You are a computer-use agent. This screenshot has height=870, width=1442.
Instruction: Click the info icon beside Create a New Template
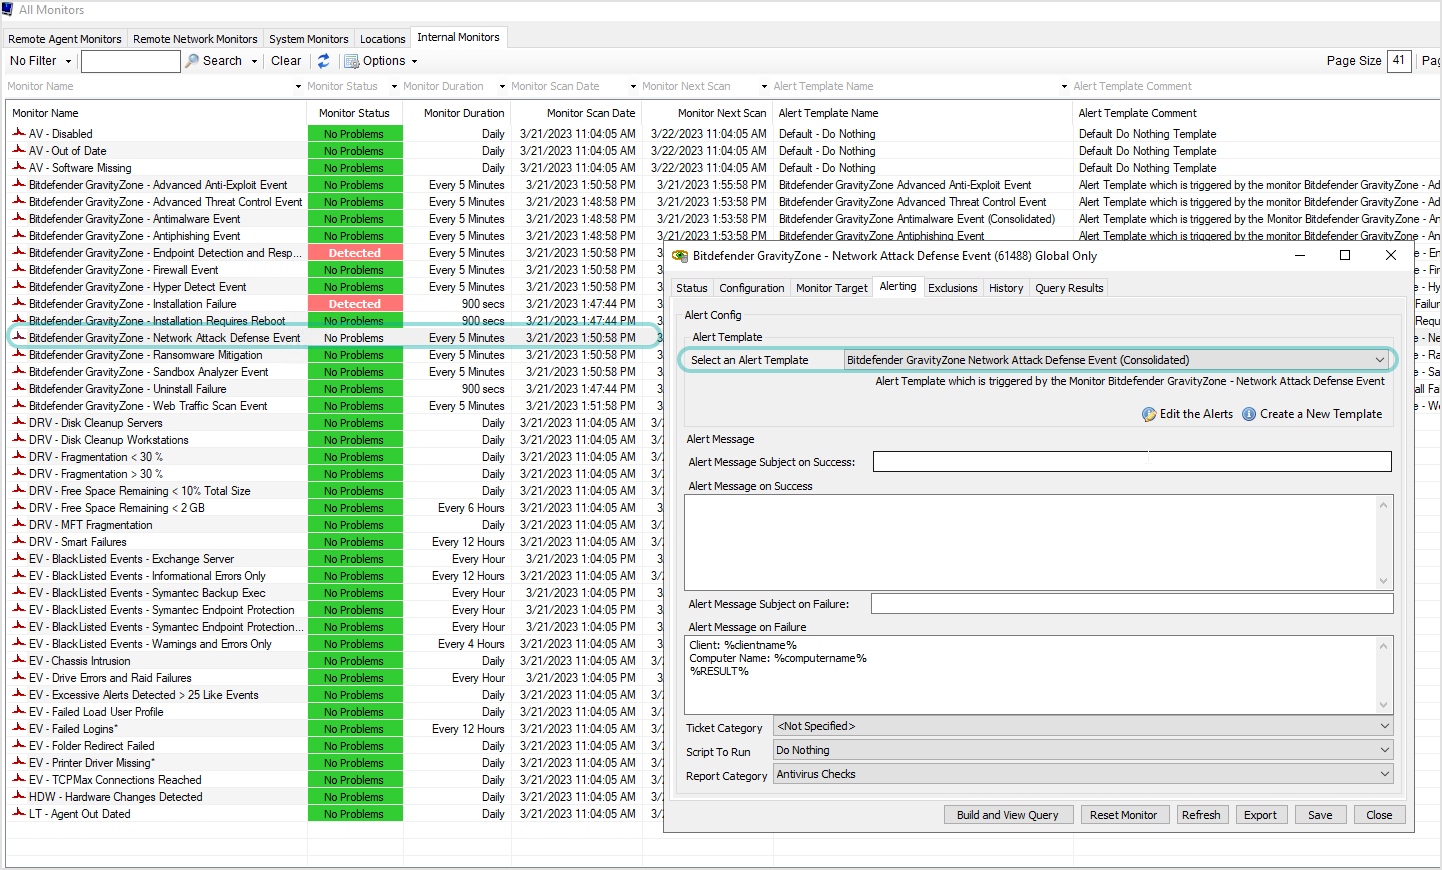pyautogui.click(x=1249, y=413)
